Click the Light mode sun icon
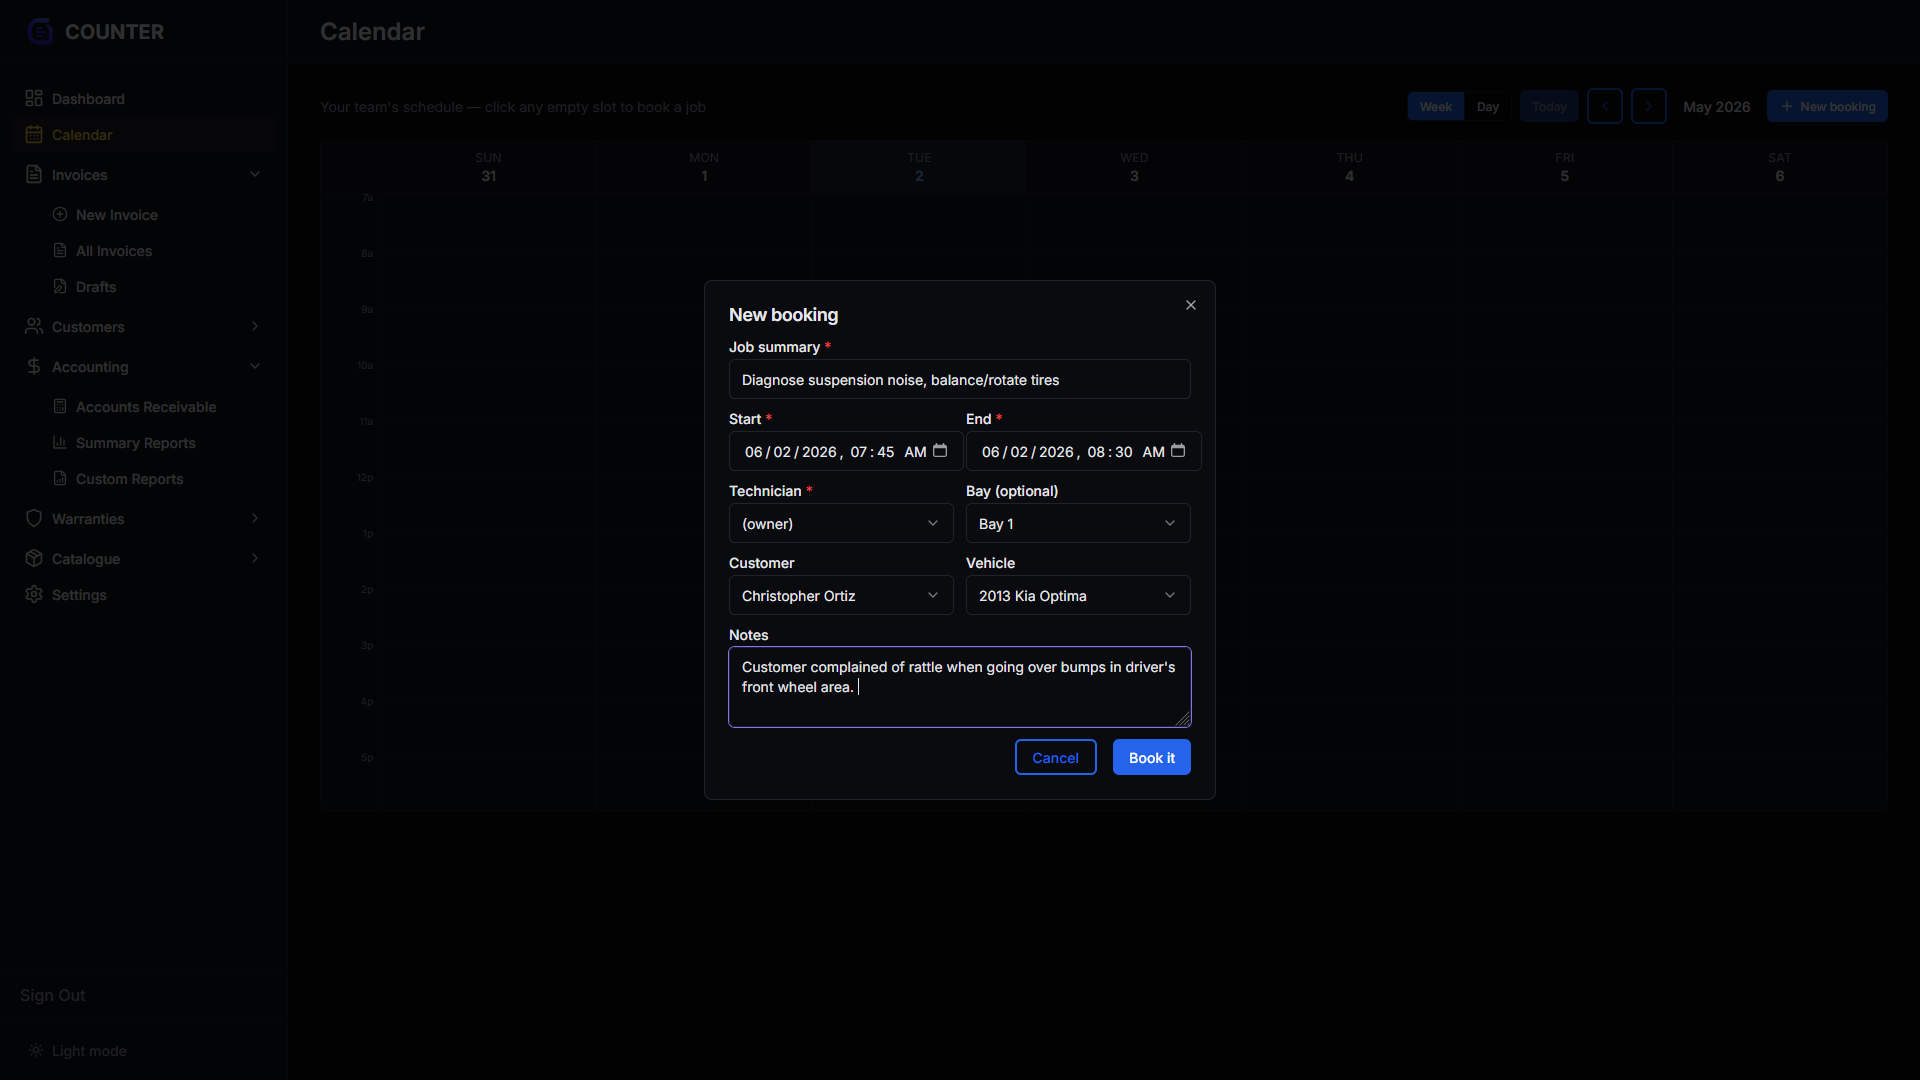The image size is (1920, 1080). (35, 1050)
